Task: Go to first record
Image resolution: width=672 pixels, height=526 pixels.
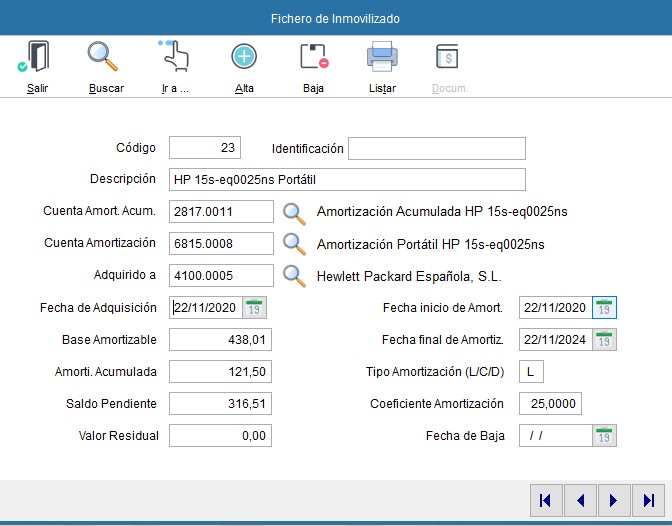Action: [x=545, y=500]
